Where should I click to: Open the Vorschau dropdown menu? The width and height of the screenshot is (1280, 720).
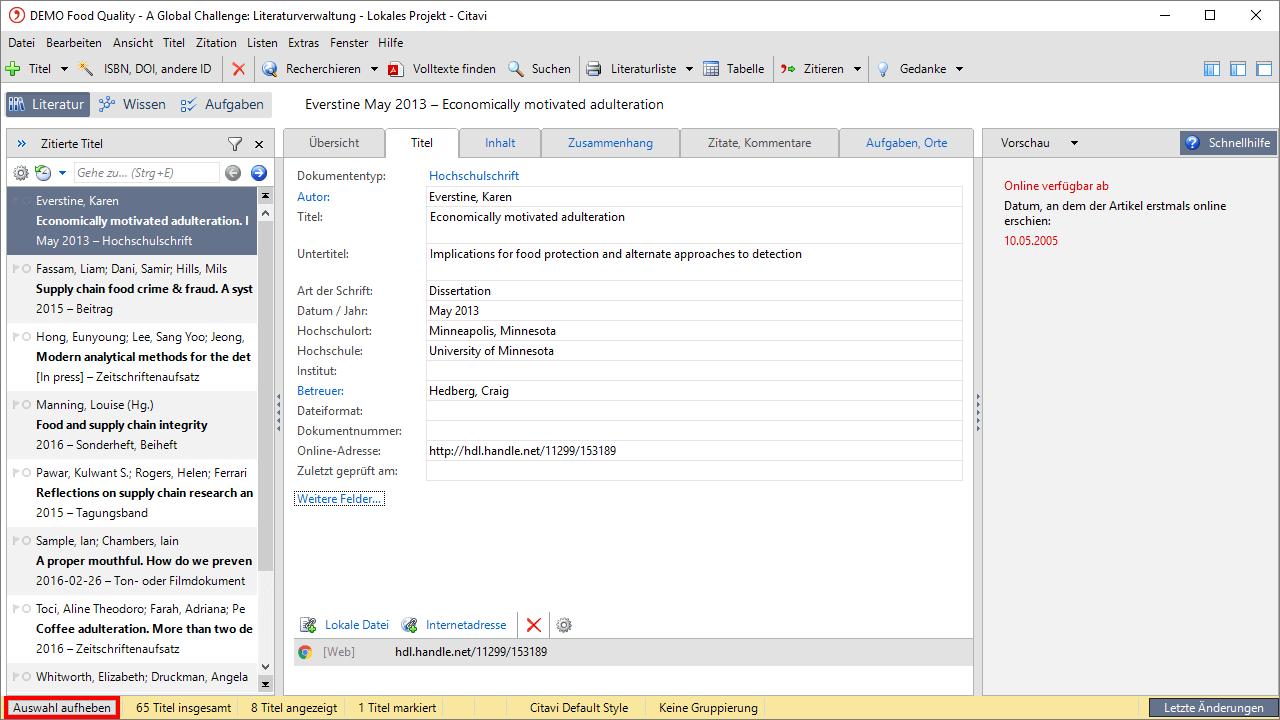1074,143
